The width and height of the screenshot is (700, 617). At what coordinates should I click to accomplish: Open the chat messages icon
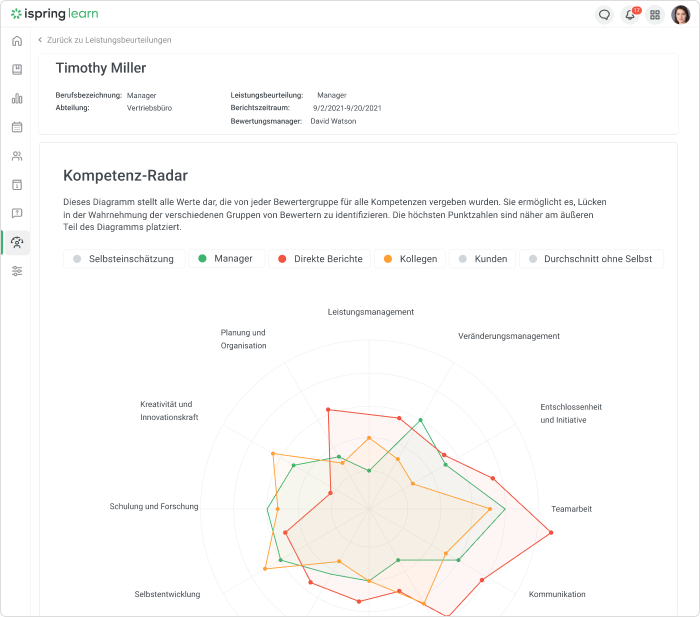[604, 15]
